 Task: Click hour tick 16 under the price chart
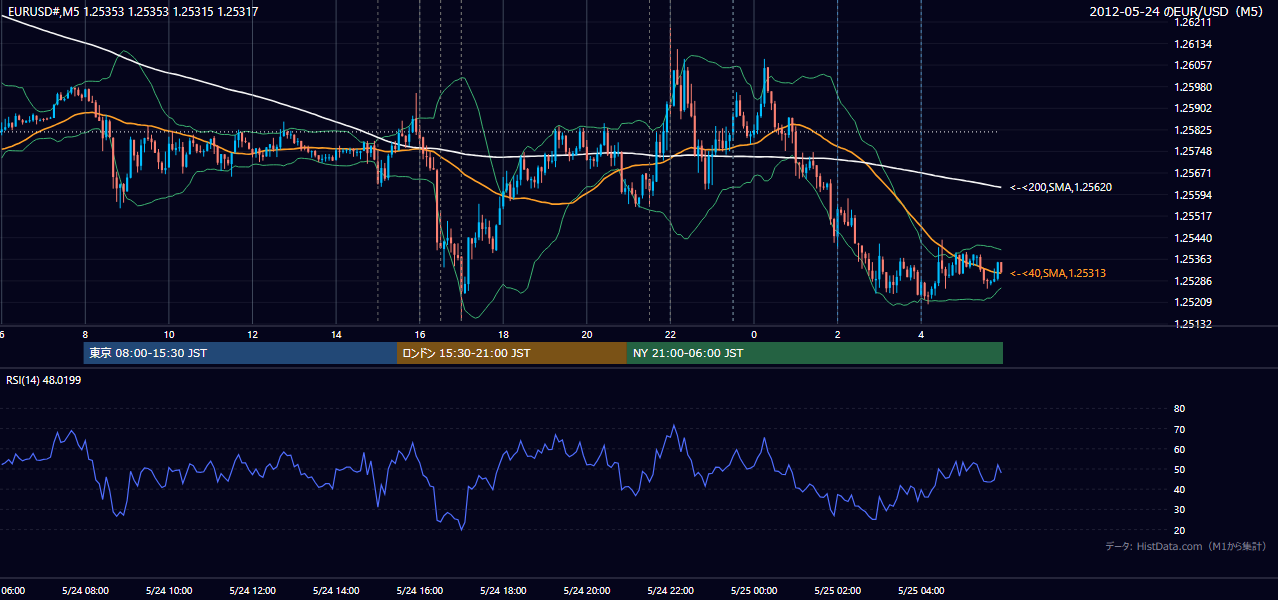pyautogui.click(x=419, y=334)
